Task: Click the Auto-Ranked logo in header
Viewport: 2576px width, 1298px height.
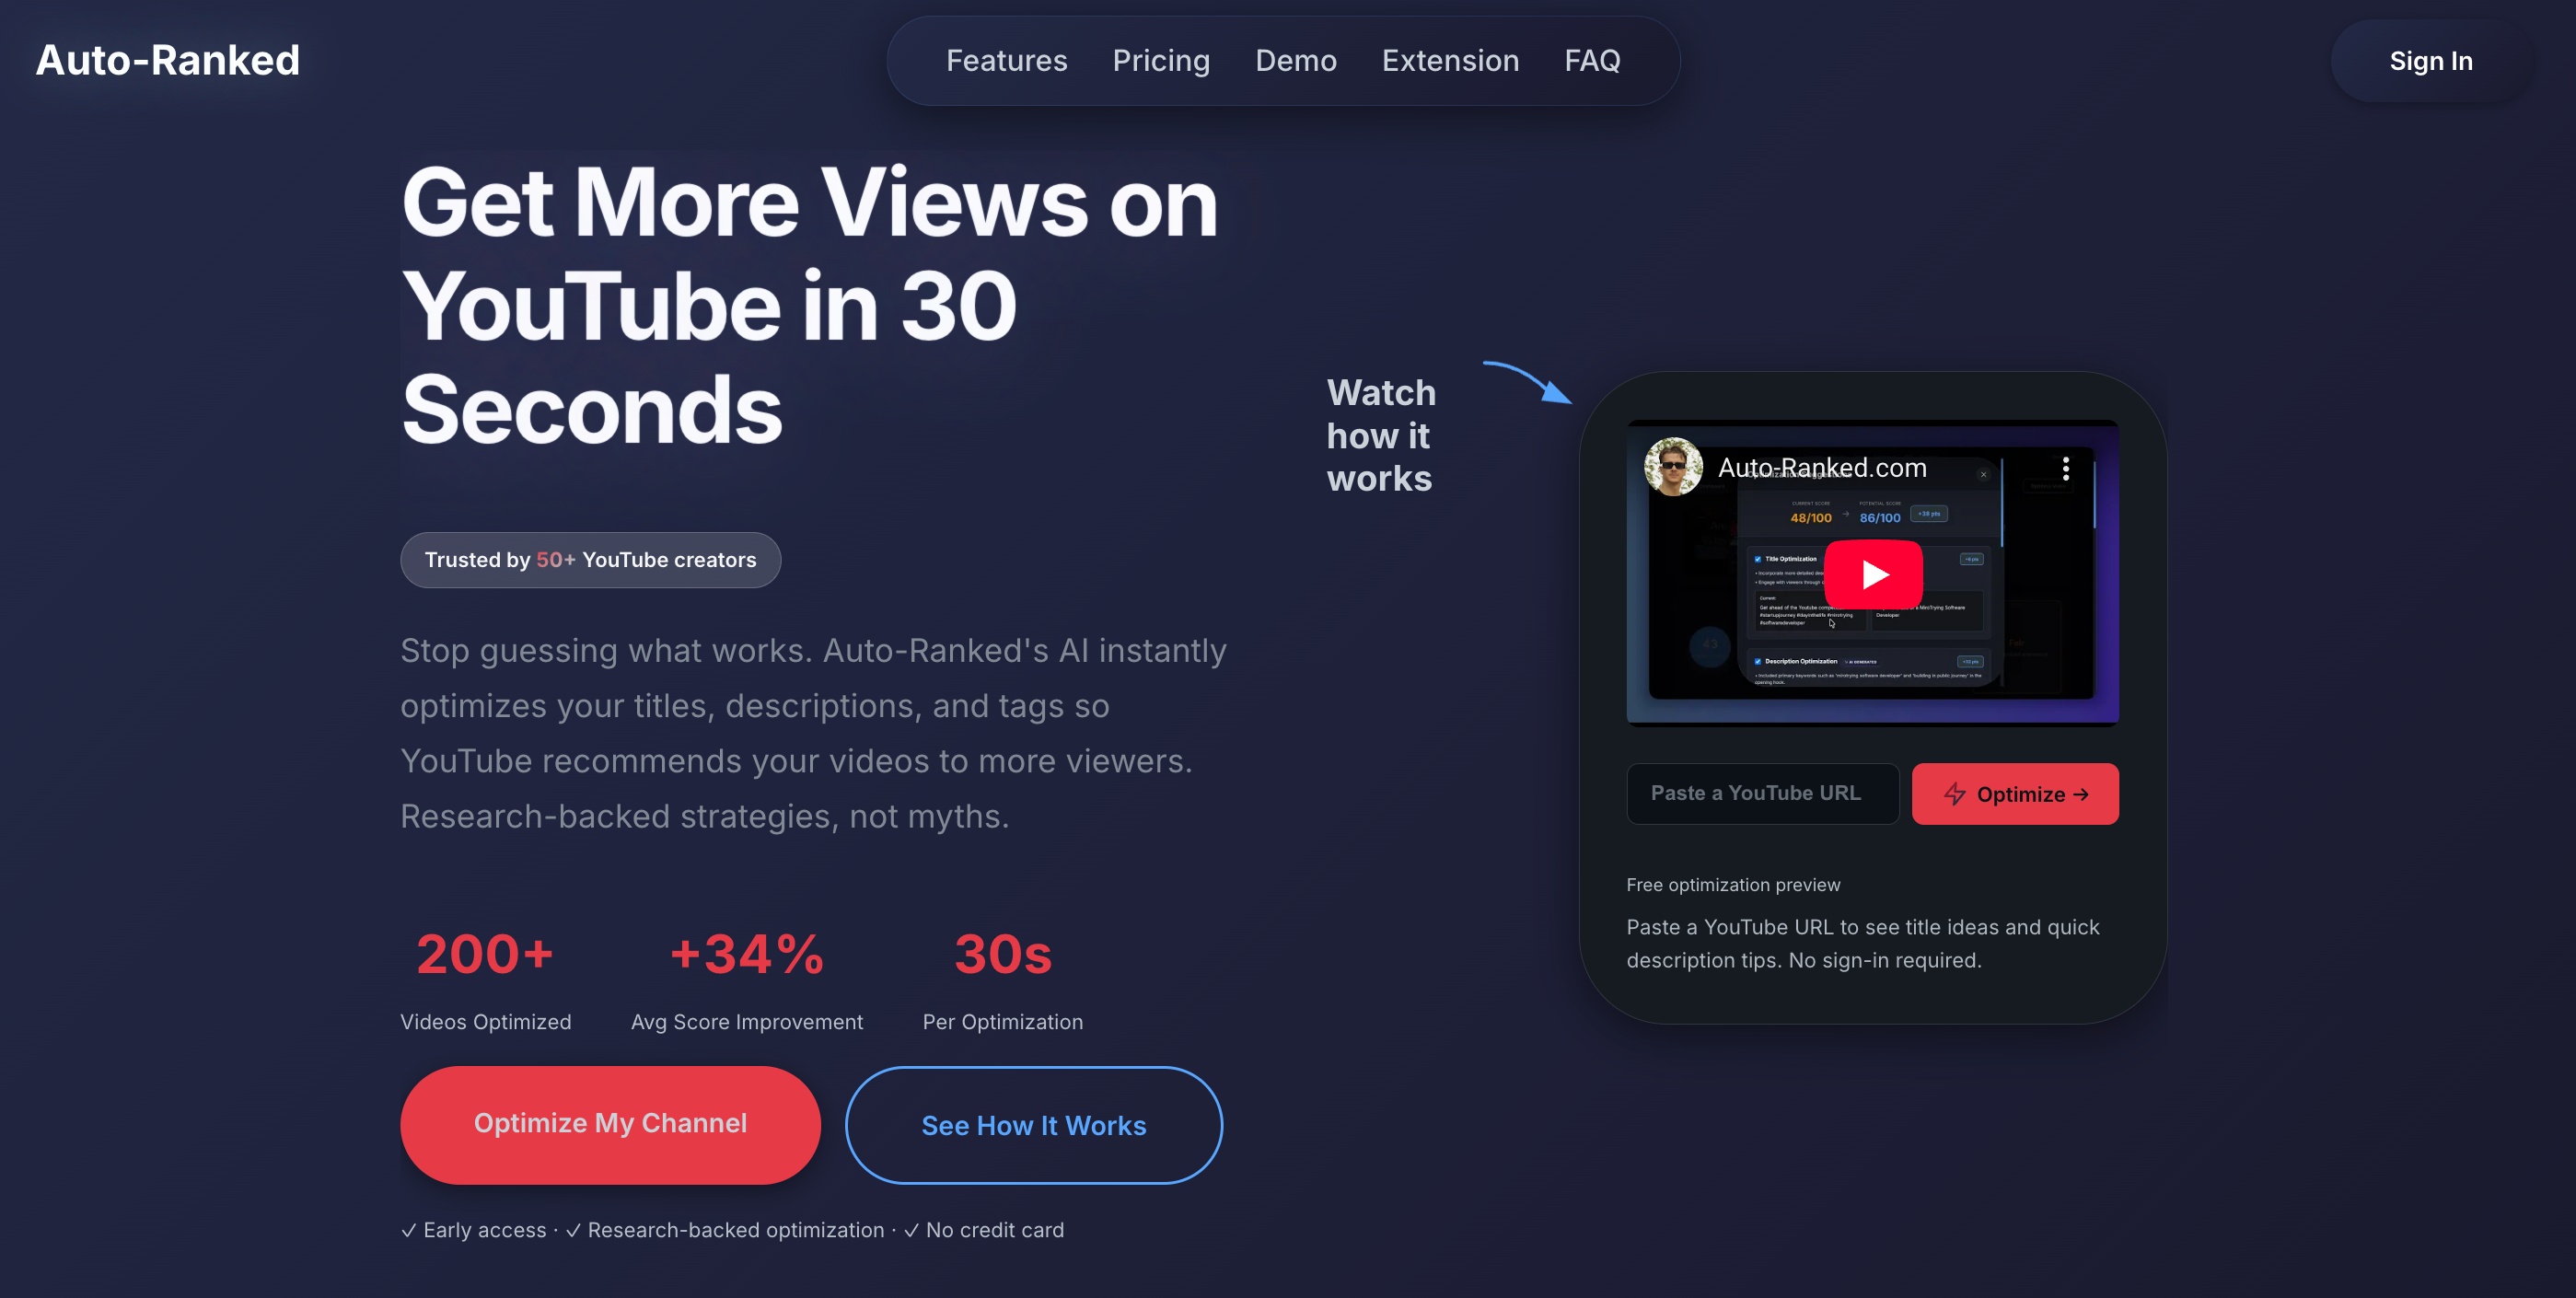Action: [168, 60]
